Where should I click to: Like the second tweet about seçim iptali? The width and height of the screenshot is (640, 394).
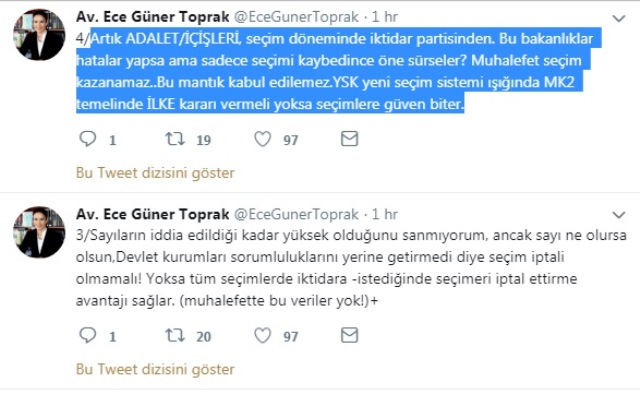(x=262, y=335)
